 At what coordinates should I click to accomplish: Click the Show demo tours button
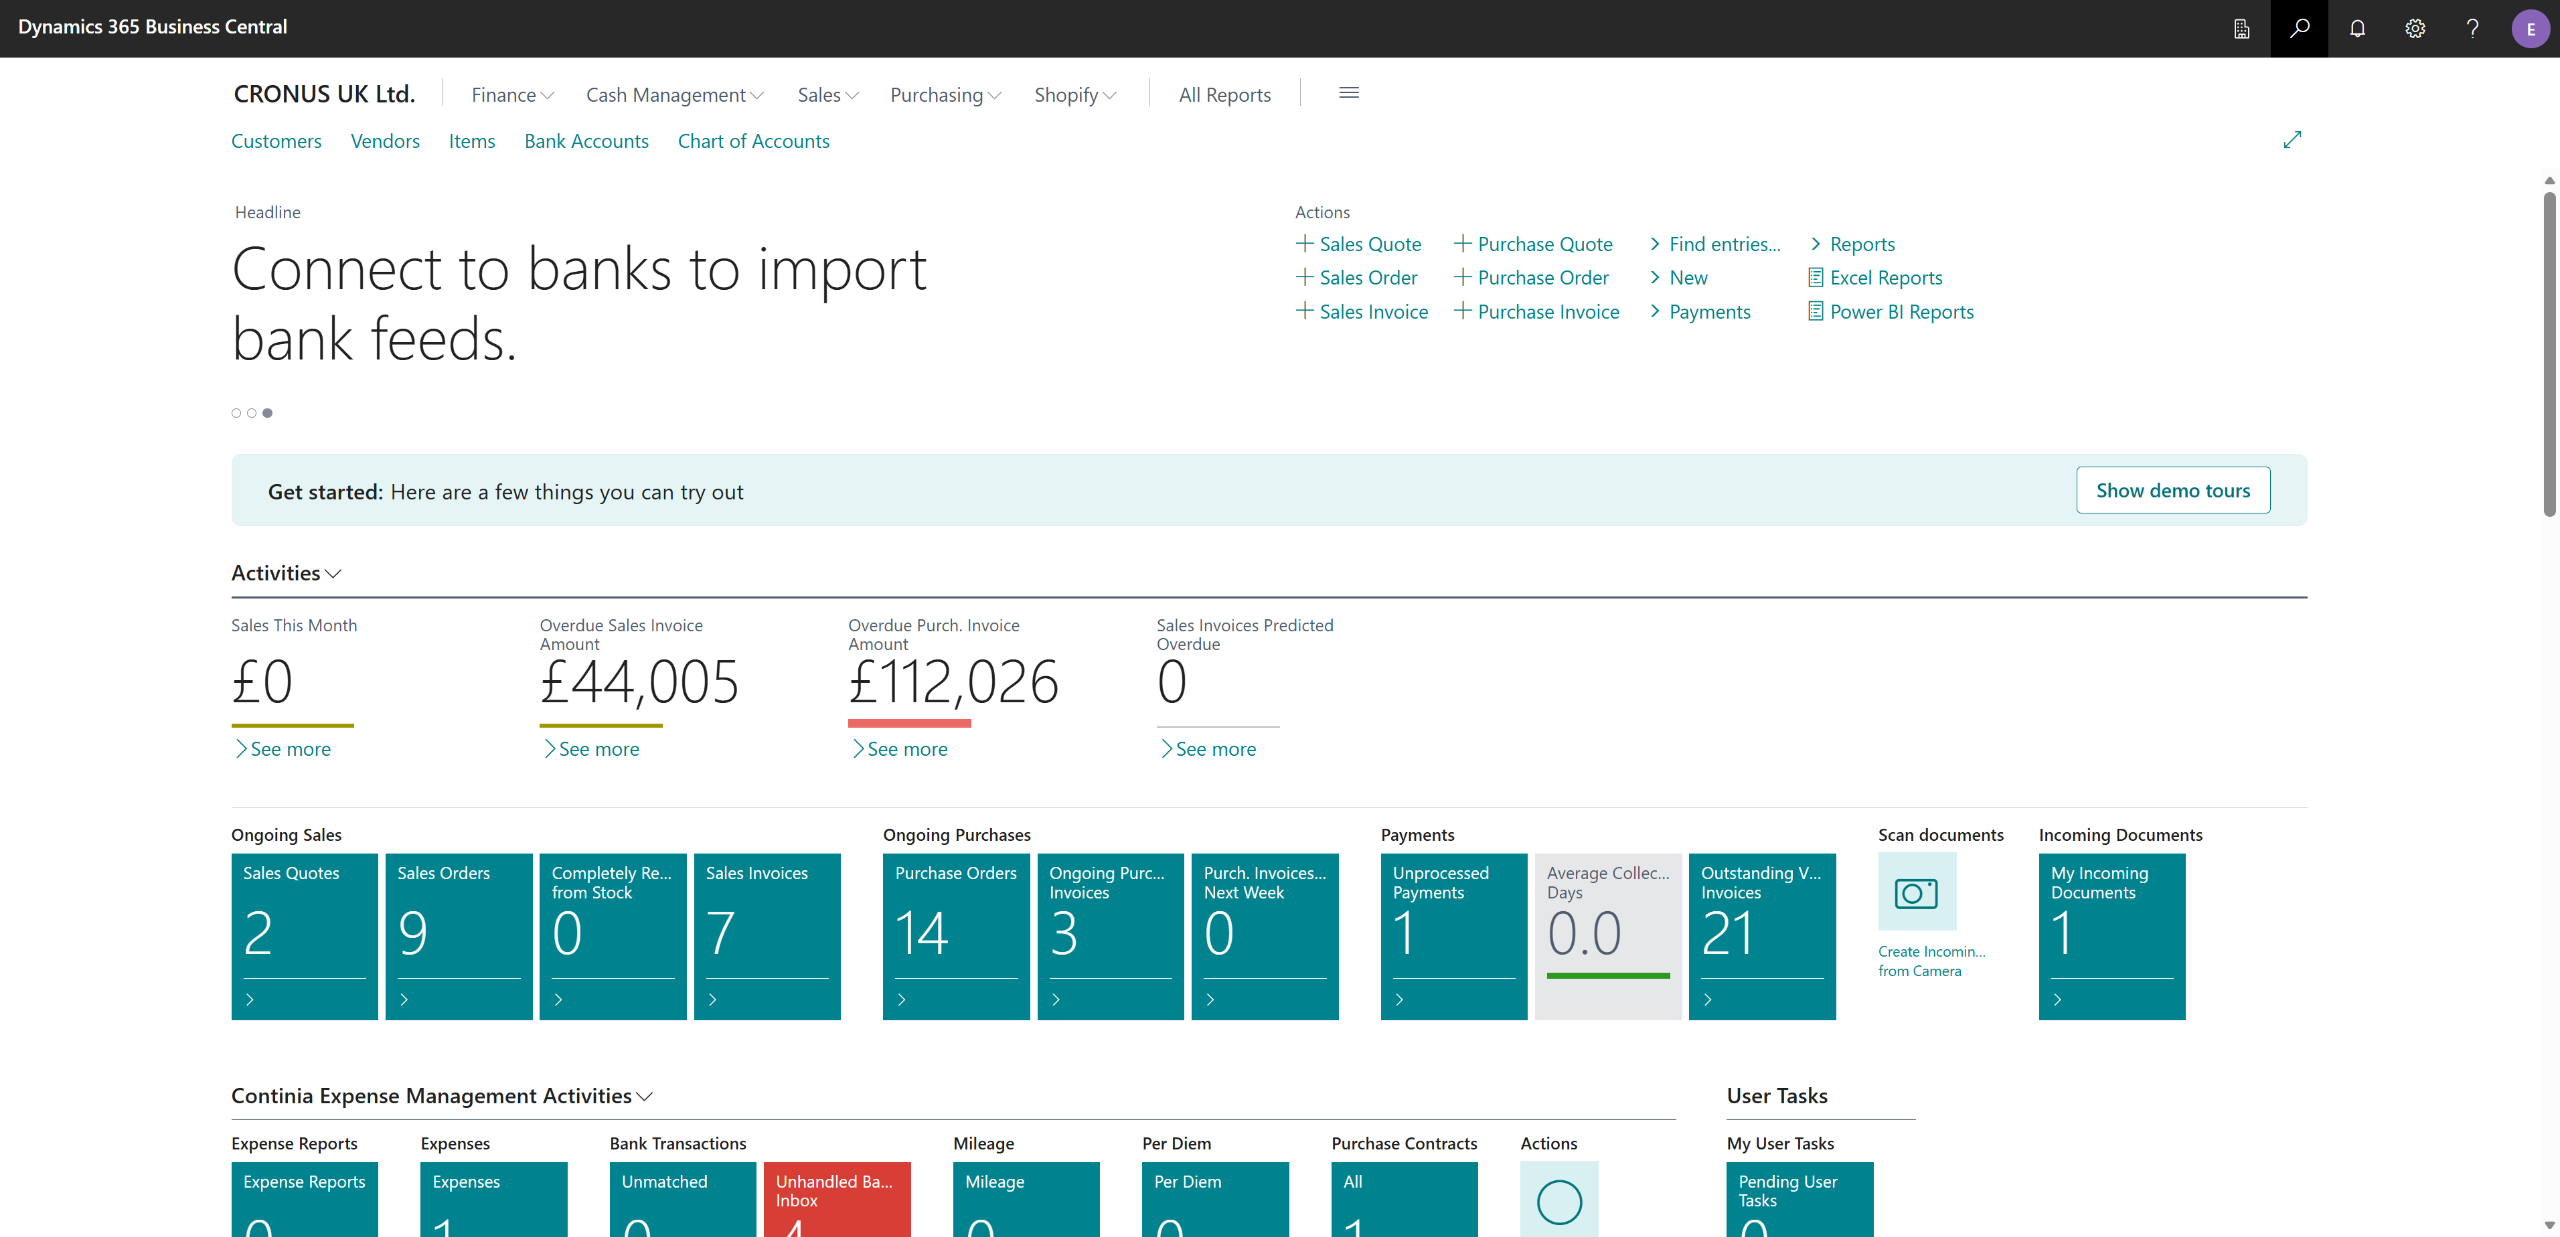[x=2172, y=490]
